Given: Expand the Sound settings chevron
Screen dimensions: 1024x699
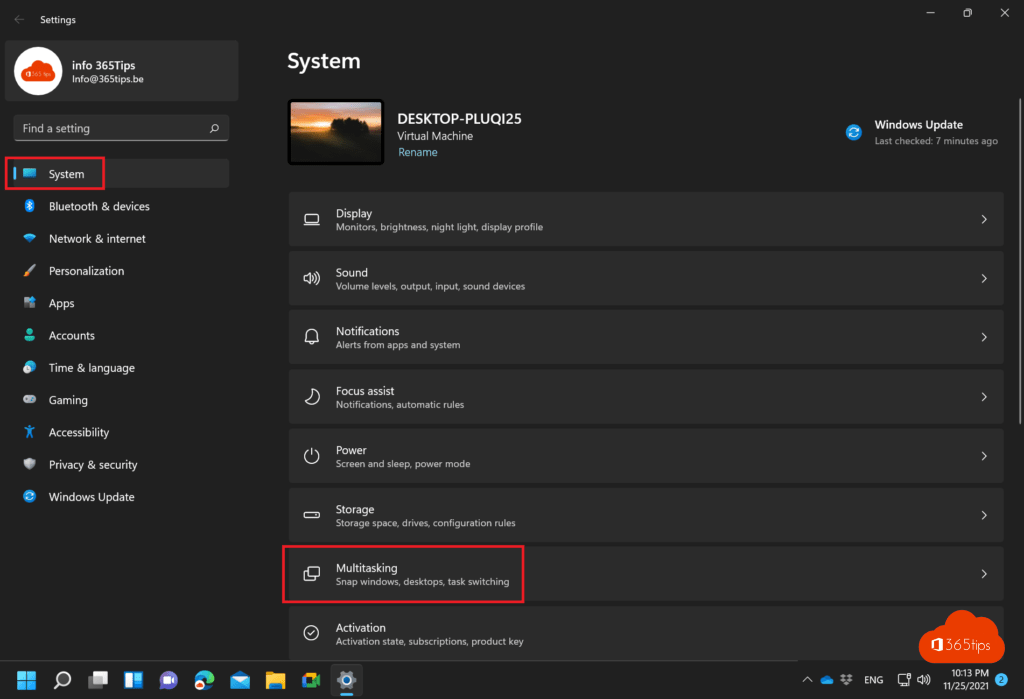Looking at the screenshot, I should (x=984, y=278).
